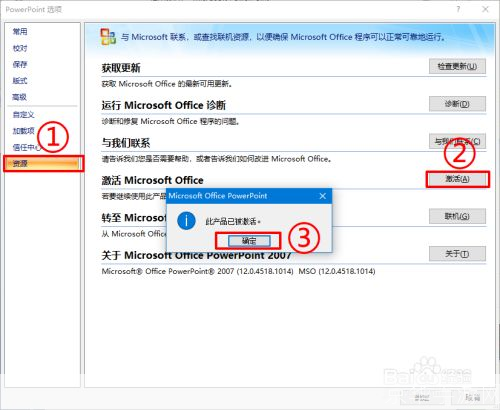The image size is (500, 410).
Task: Click the 与我们联系(C) button
Action: click(457, 142)
